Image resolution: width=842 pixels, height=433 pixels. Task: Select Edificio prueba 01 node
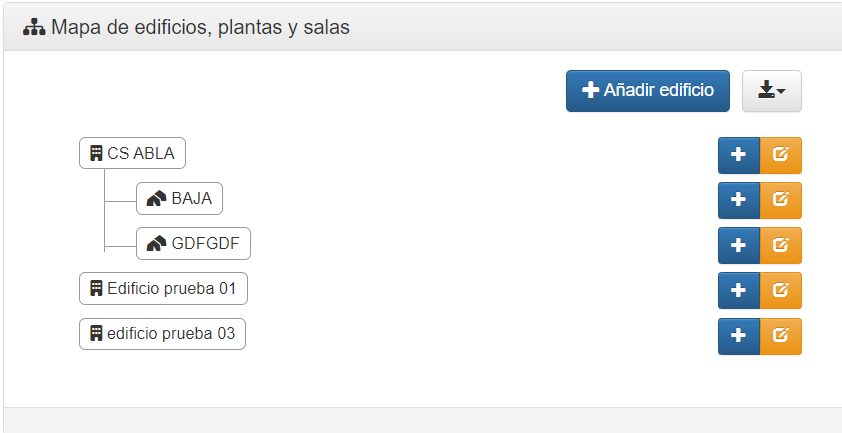[x=163, y=288]
